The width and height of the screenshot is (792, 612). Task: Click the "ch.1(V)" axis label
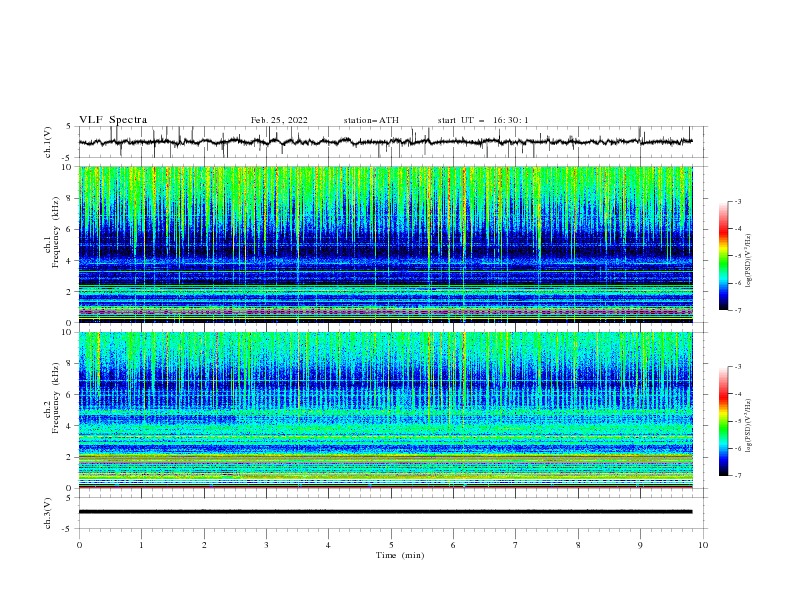(x=48, y=142)
